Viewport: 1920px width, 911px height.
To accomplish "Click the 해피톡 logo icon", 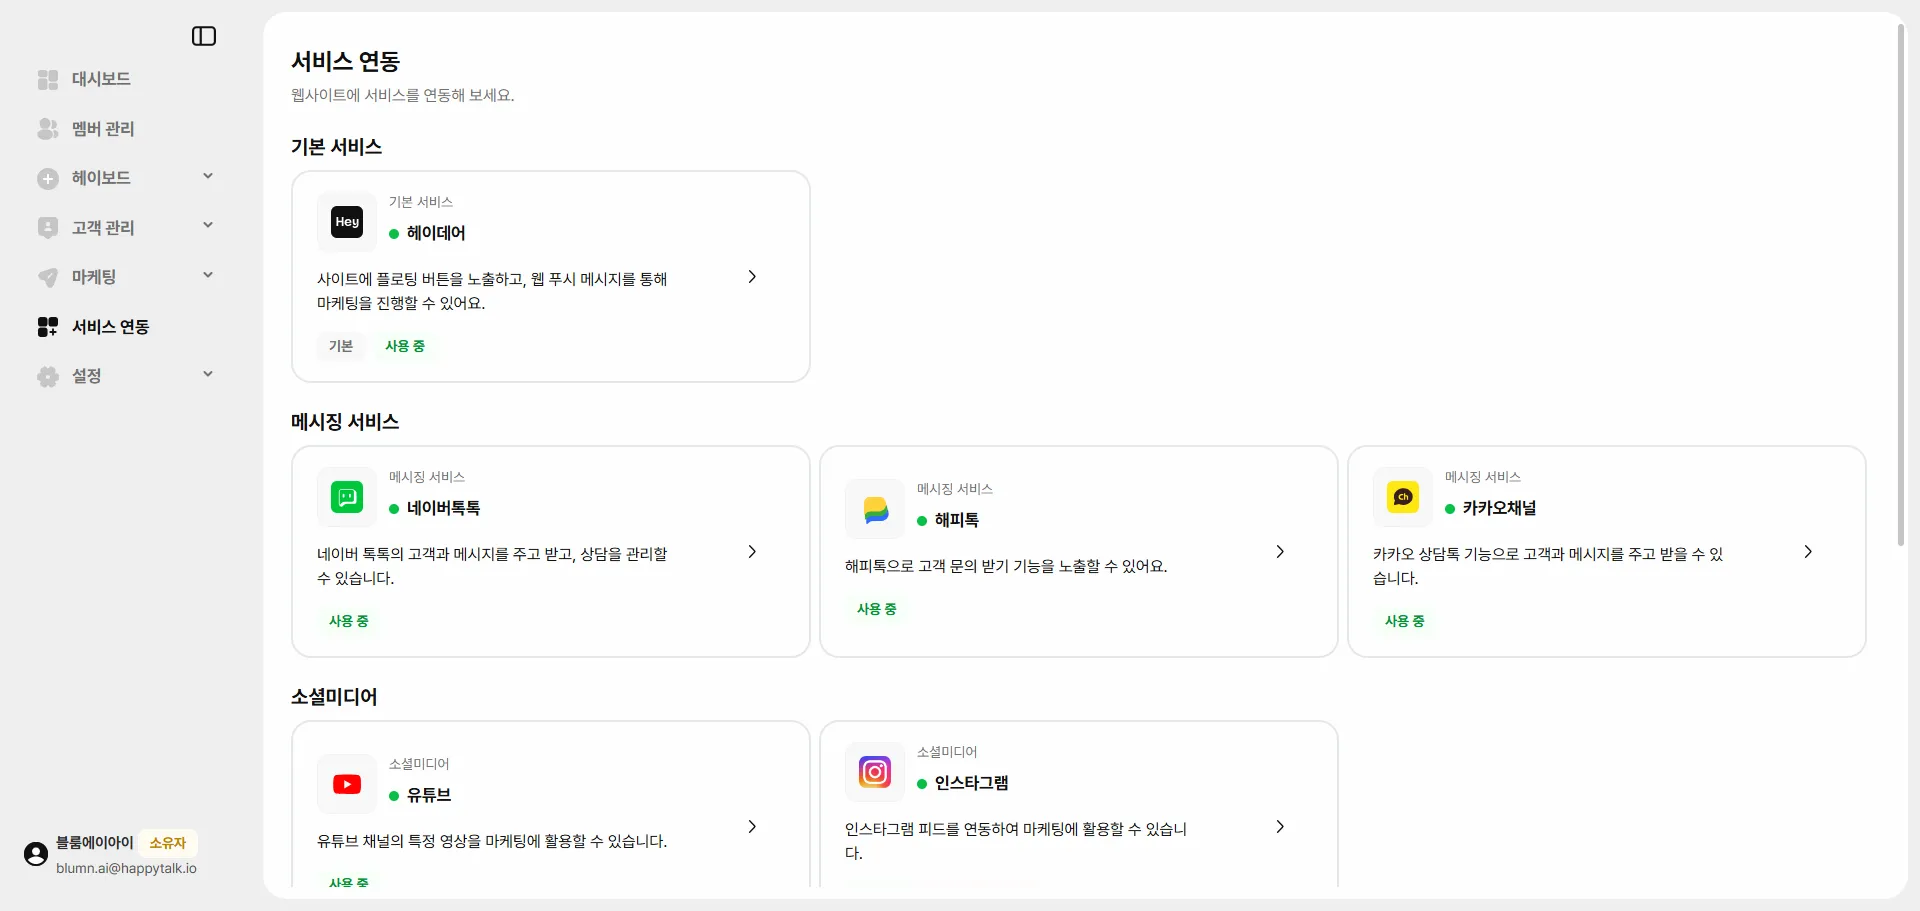I will point(875,509).
